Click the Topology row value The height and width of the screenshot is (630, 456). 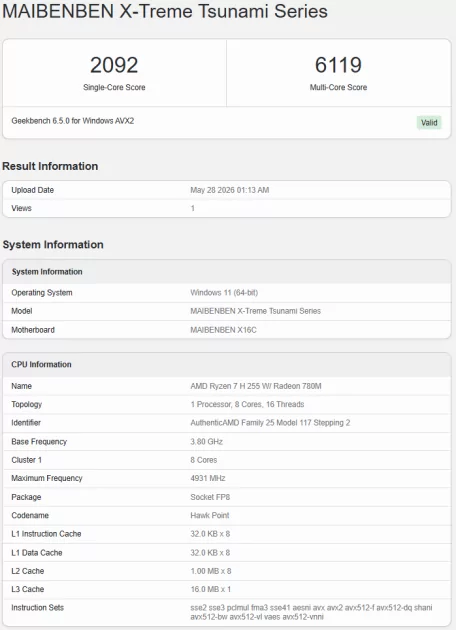click(247, 404)
